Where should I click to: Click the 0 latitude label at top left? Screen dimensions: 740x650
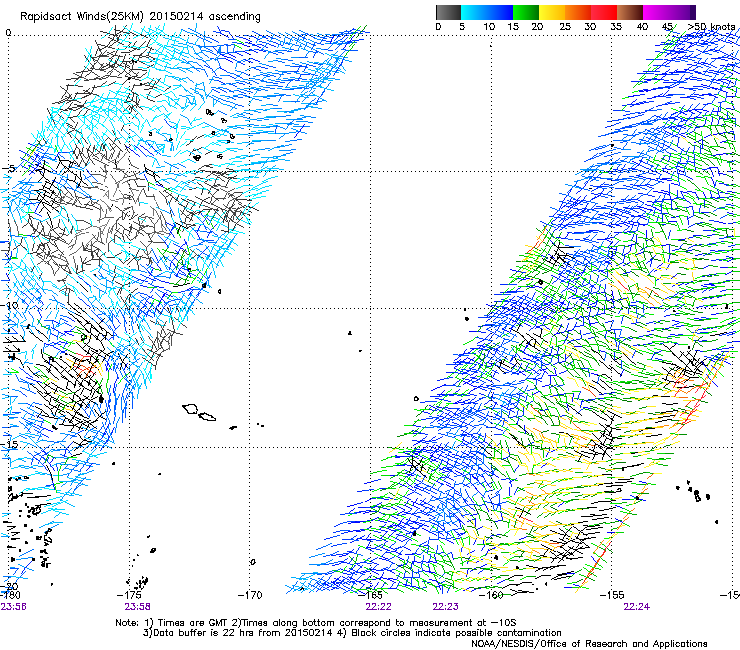tap(8, 33)
